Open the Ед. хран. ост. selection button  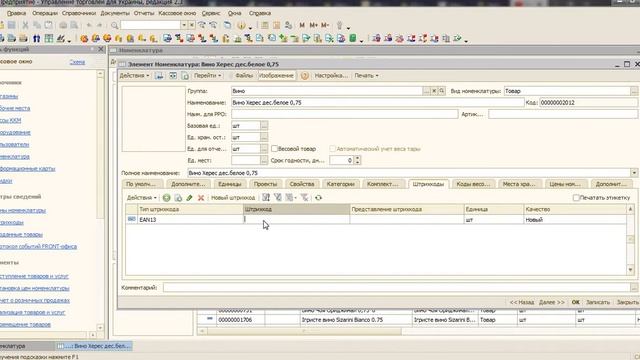264,137
